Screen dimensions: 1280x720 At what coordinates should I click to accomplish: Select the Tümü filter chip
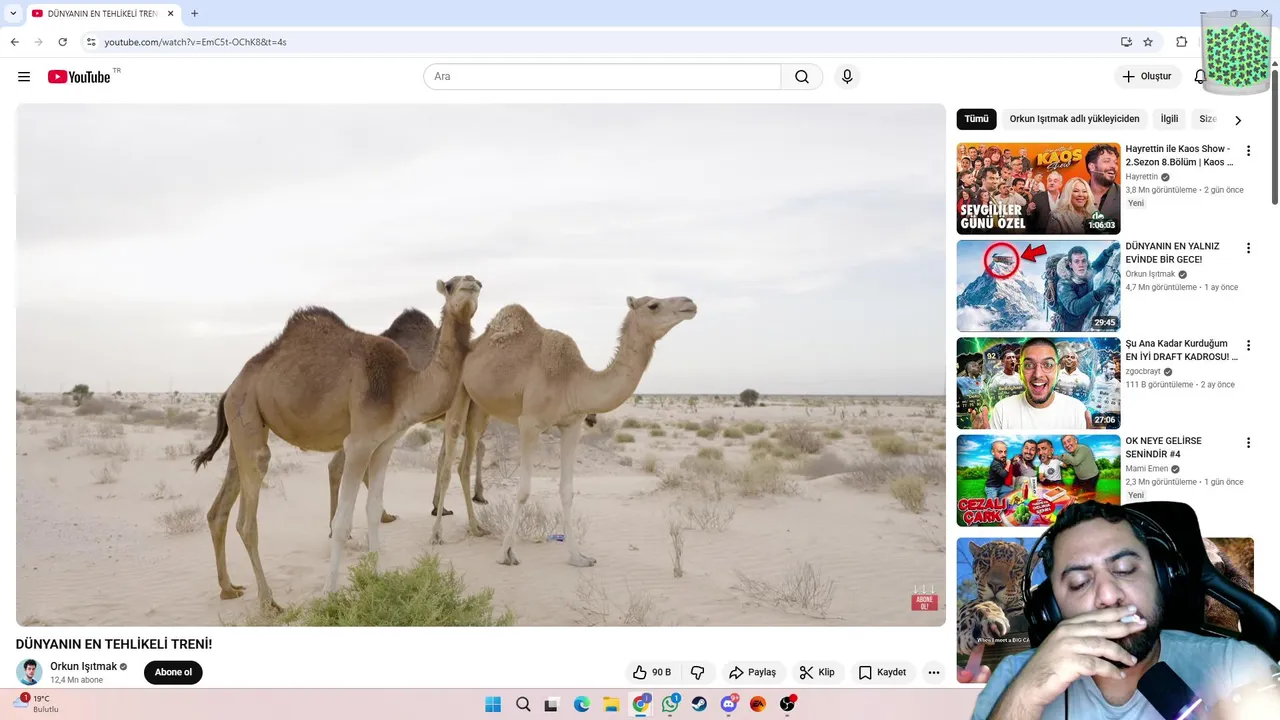coord(976,119)
